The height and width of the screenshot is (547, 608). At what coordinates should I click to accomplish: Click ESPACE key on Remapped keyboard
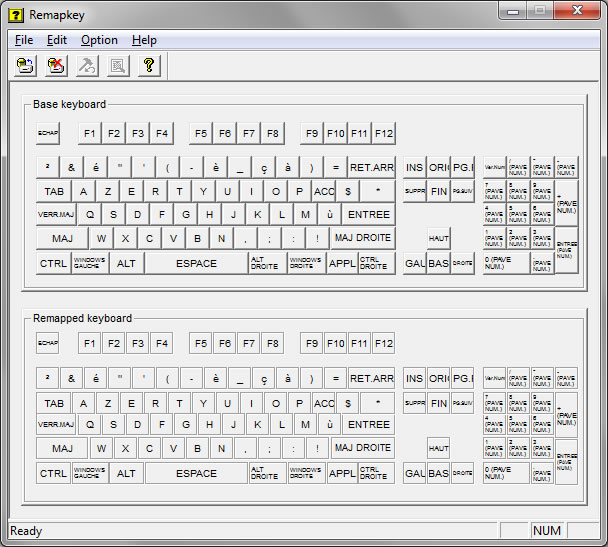click(x=196, y=473)
